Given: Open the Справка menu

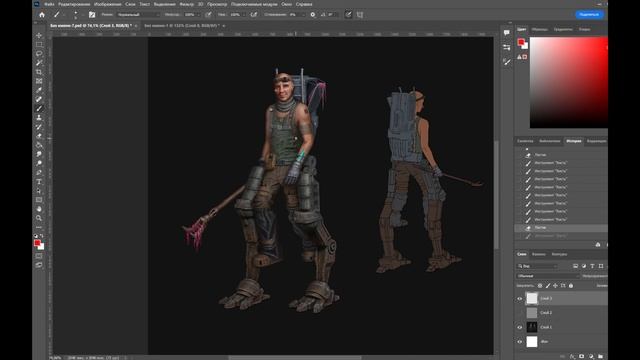Looking at the screenshot, I should click(304, 4).
